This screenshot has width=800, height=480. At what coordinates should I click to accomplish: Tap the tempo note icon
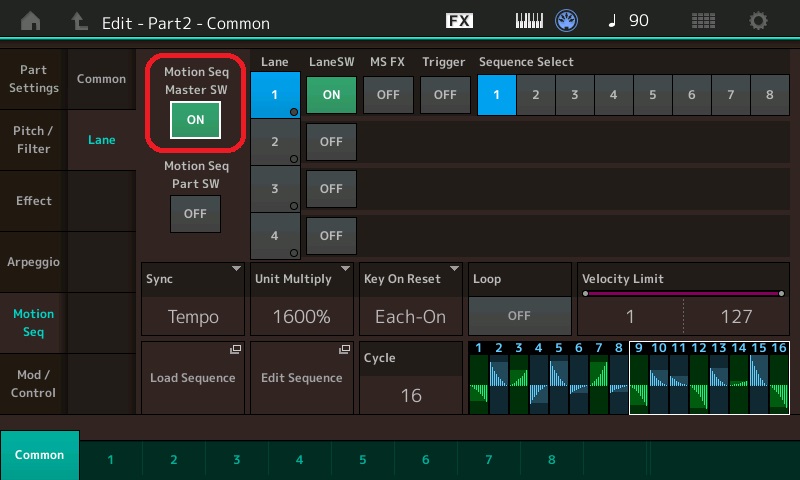(x=614, y=21)
